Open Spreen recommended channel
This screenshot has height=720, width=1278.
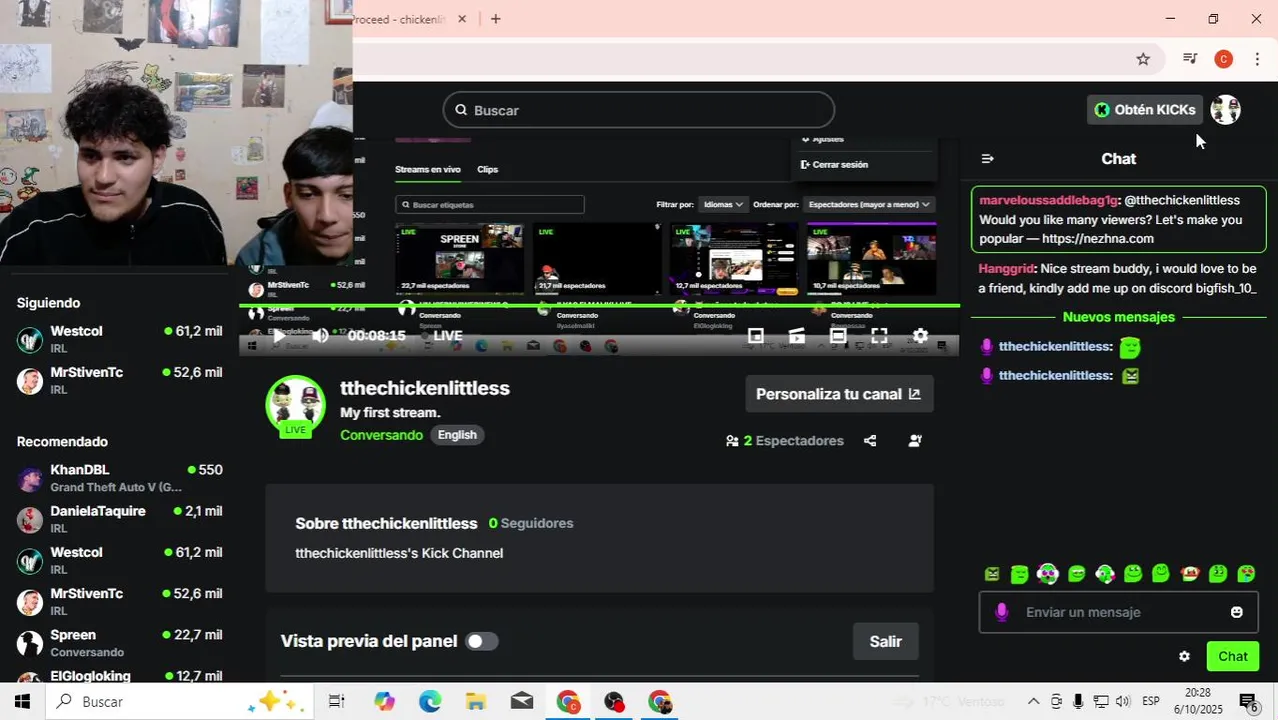point(119,644)
